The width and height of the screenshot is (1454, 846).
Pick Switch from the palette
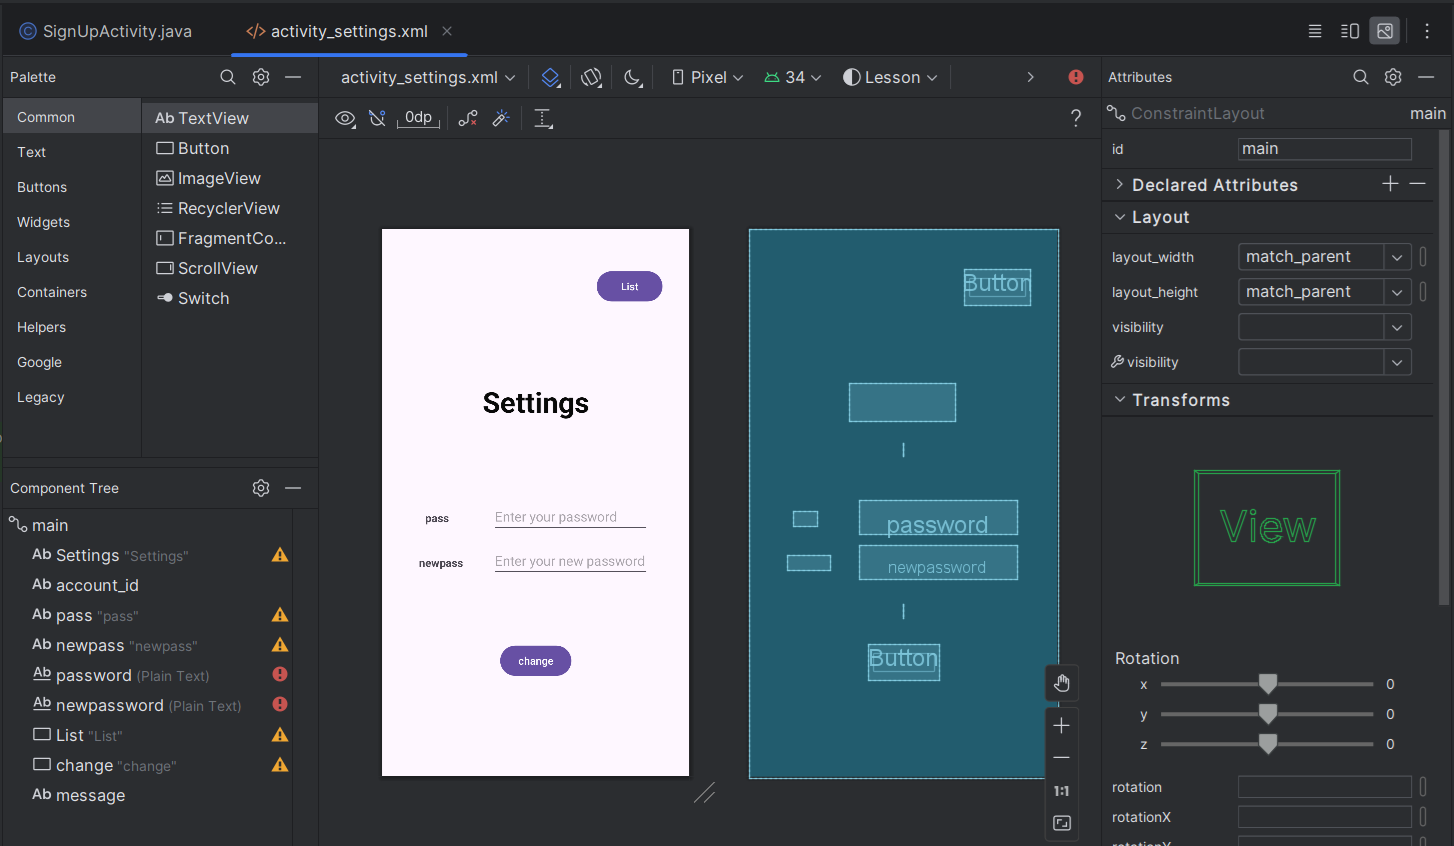(x=230, y=298)
